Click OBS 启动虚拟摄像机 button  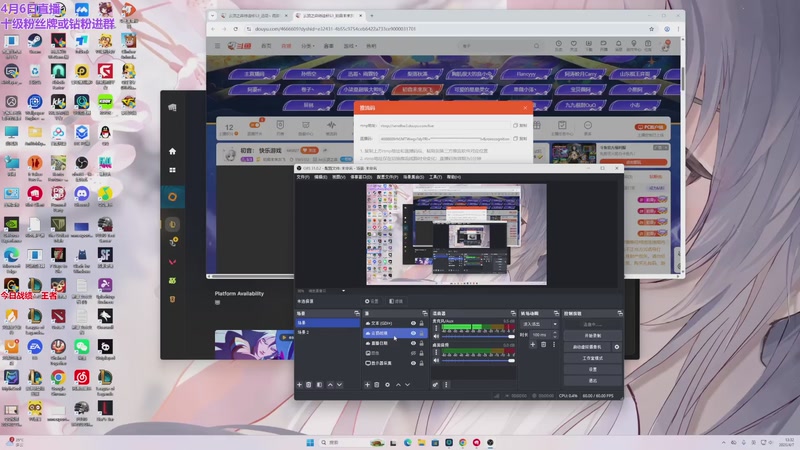point(587,347)
